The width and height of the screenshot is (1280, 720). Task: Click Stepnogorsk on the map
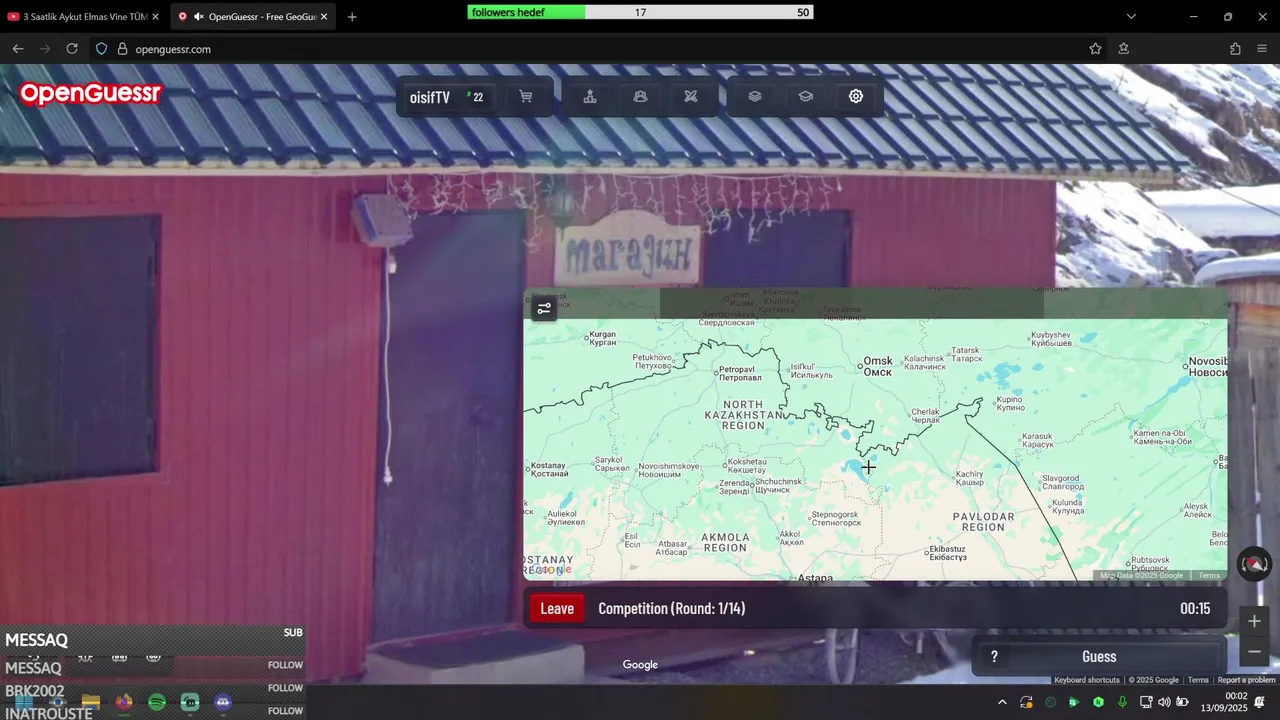tap(836, 518)
